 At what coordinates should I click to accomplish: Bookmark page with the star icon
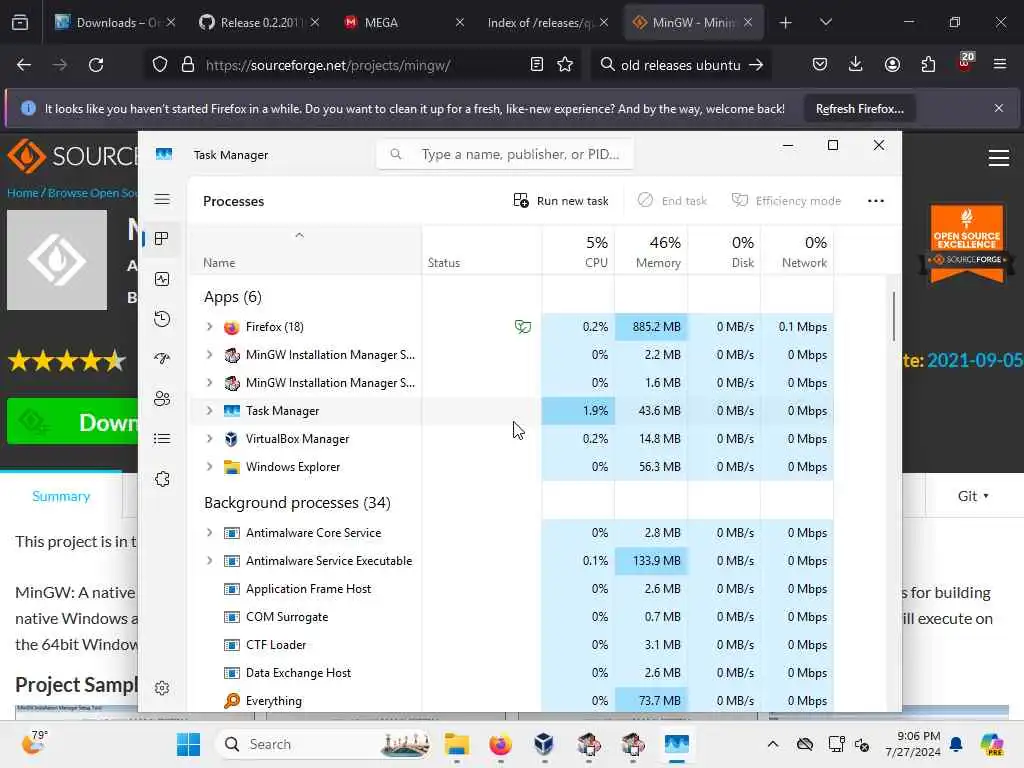565,64
